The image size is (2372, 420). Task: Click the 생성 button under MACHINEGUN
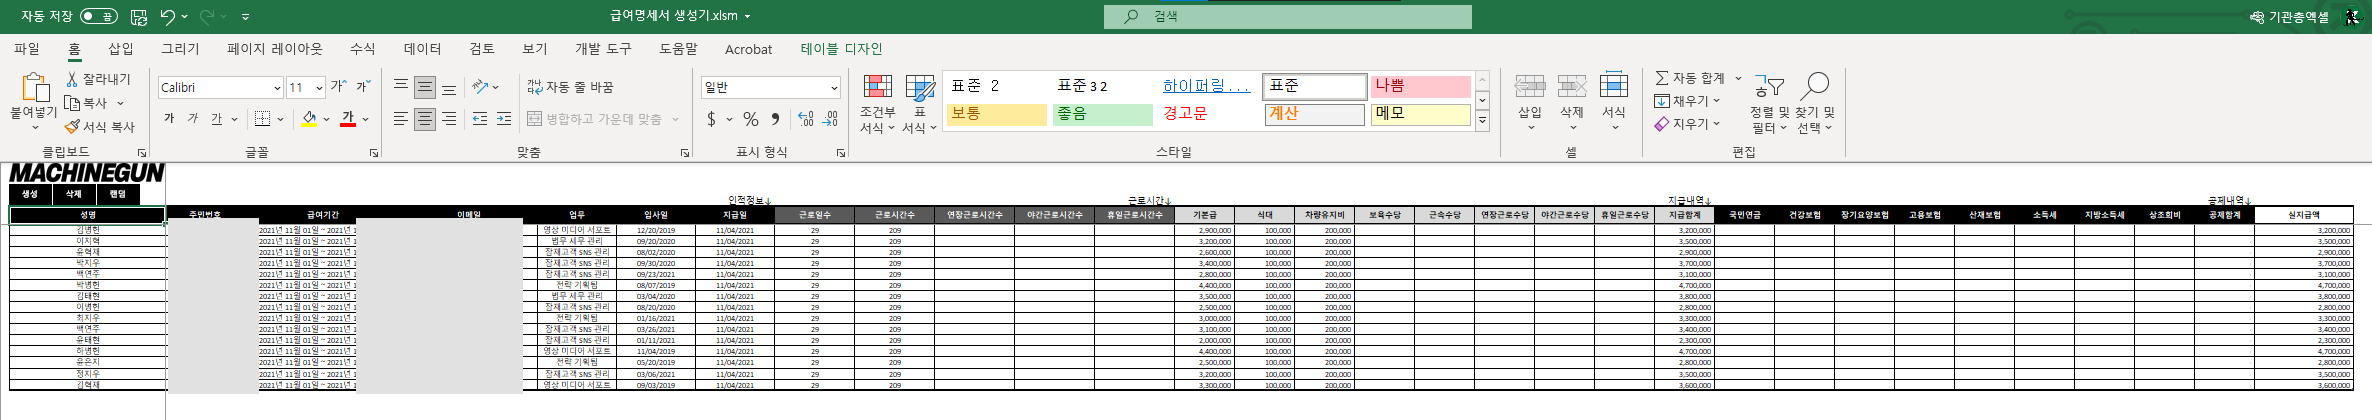(30, 194)
